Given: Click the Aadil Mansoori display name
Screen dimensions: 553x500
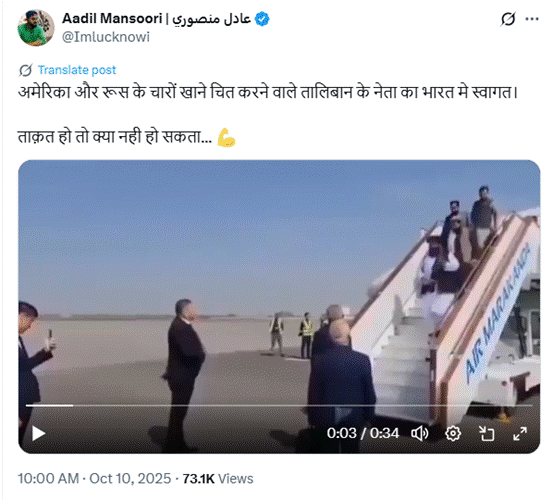Looking at the screenshot, I should click(x=157, y=19).
